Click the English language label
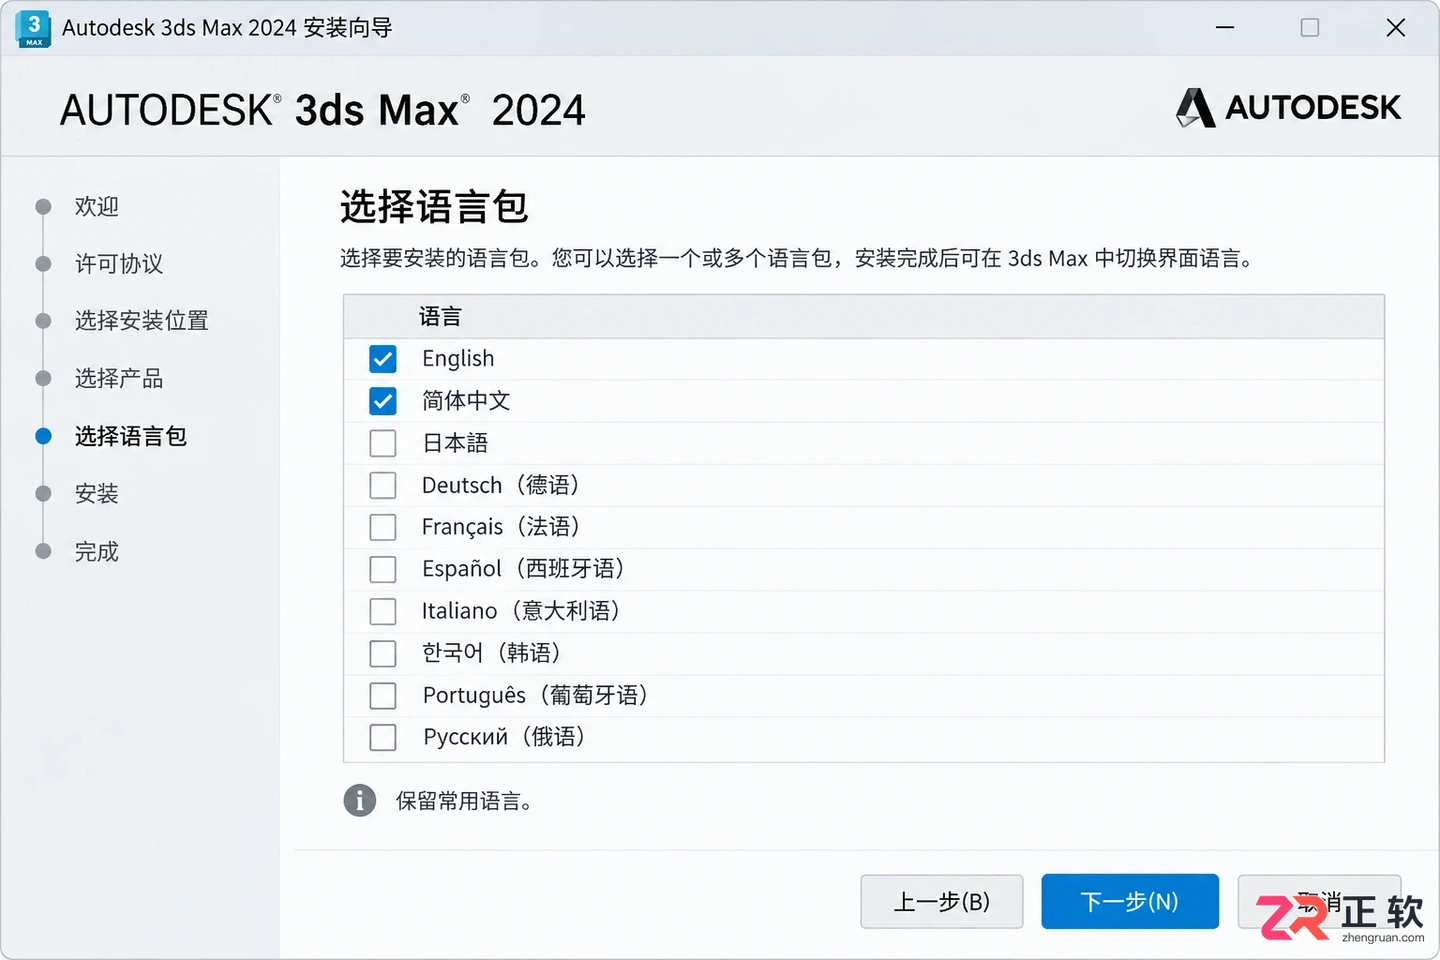 (x=458, y=358)
